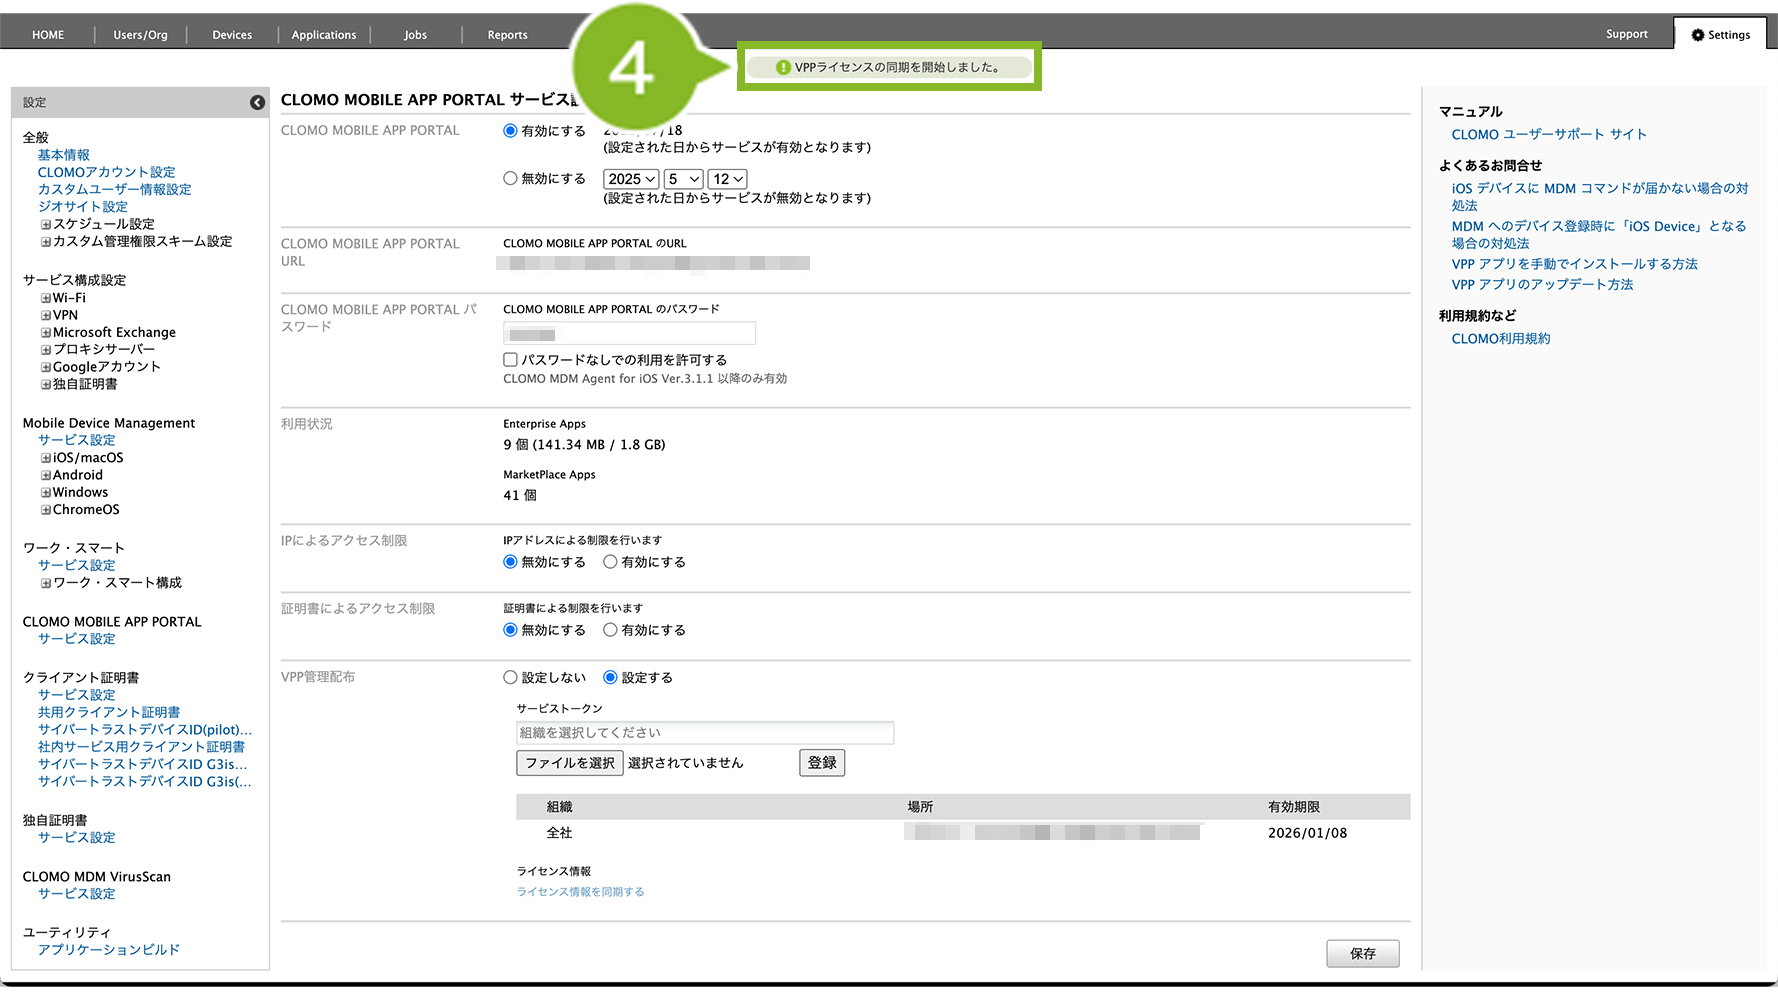Click the ファイルを選択 file chooser button
Image resolution: width=1778 pixels, height=1000 pixels.
pyautogui.click(x=570, y=763)
